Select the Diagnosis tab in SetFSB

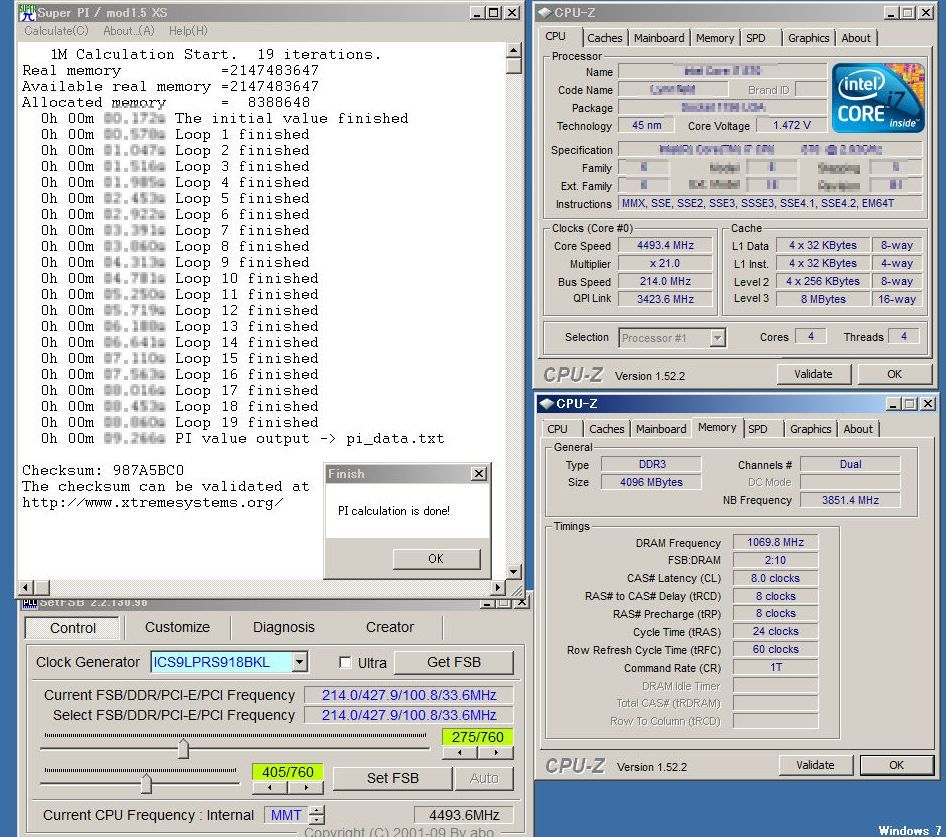284,628
